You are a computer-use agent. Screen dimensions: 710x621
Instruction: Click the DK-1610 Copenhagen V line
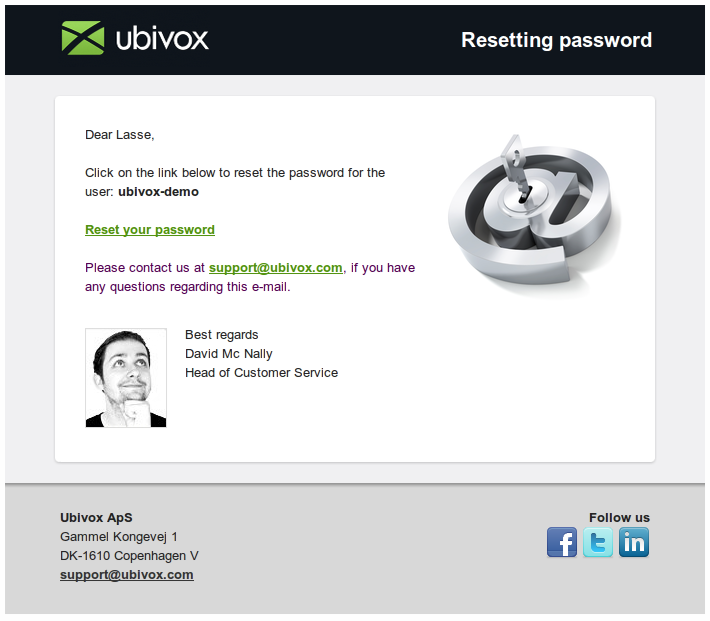(129, 556)
